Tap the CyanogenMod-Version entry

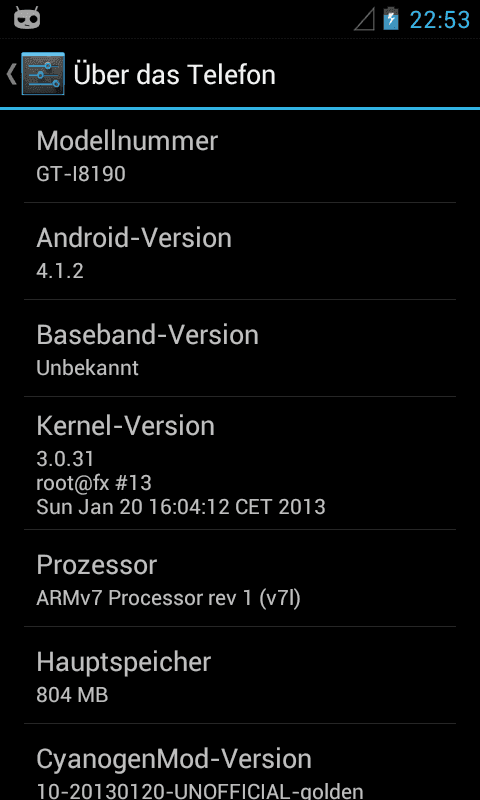click(240, 762)
